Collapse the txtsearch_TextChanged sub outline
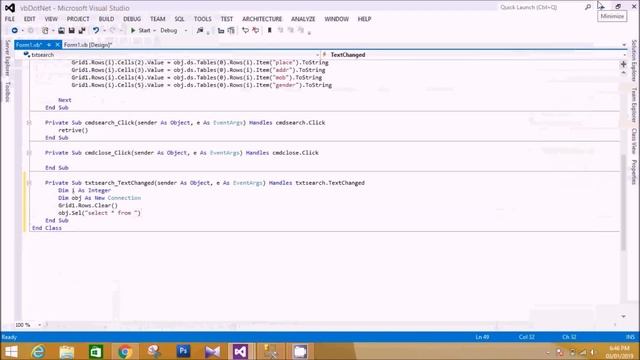640x360 pixels. (x=29, y=183)
